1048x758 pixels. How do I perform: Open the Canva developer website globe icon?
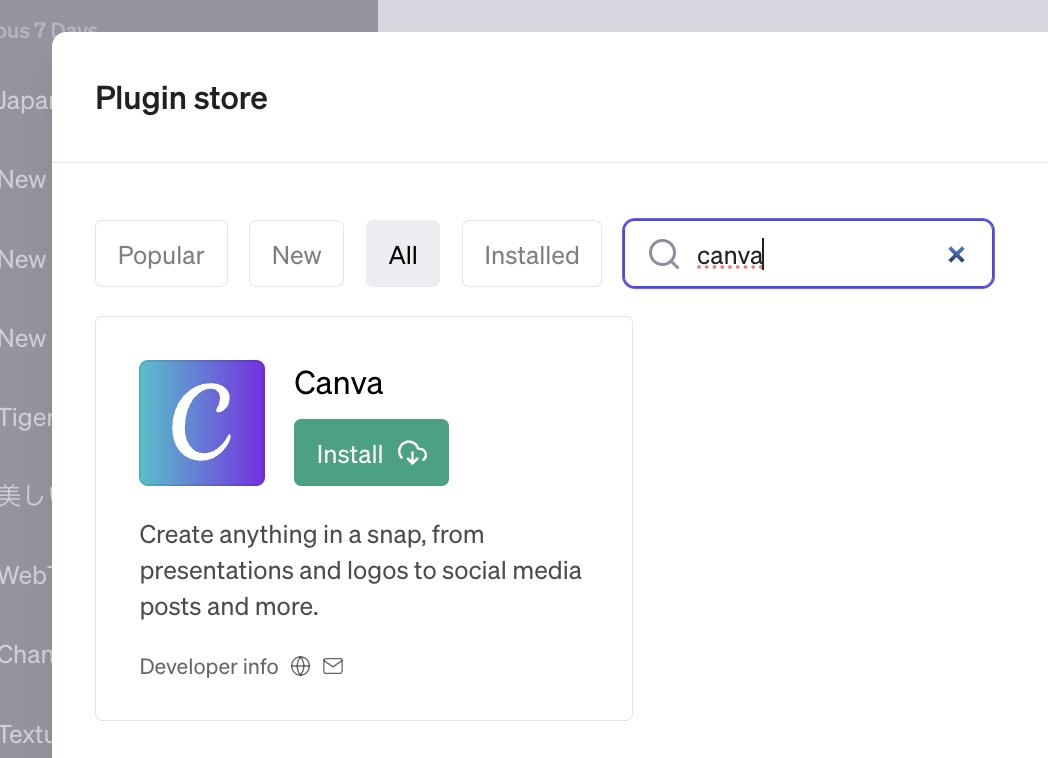pos(300,666)
